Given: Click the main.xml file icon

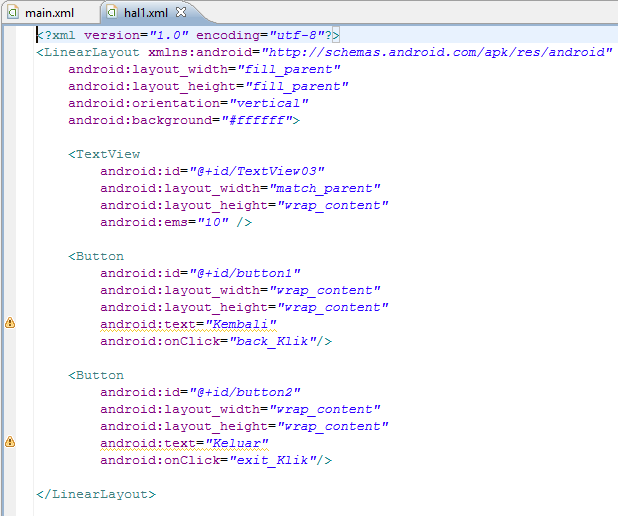Looking at the screenshot, I should (13, 13).
